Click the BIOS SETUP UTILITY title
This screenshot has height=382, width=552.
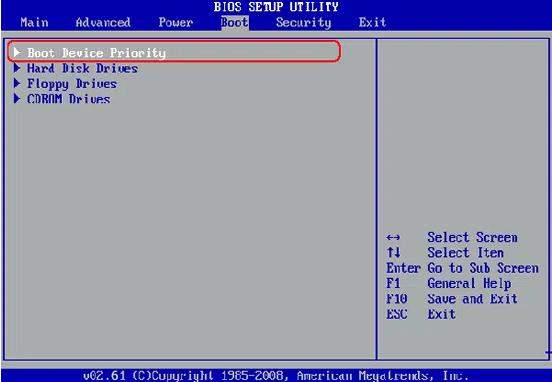[276, 7]
